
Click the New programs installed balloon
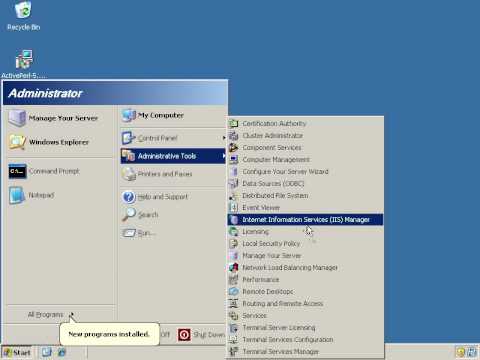click(x=109, y=334)
